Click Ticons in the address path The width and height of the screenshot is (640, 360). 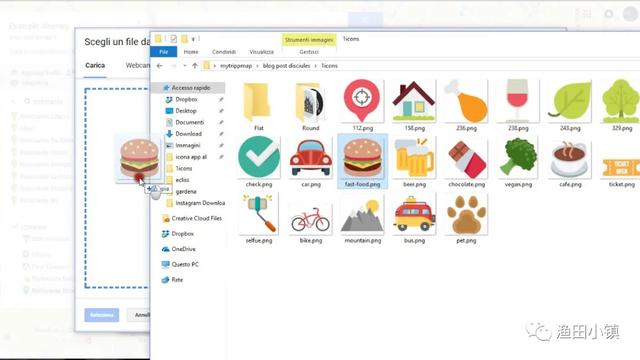[x=329, y=66]
